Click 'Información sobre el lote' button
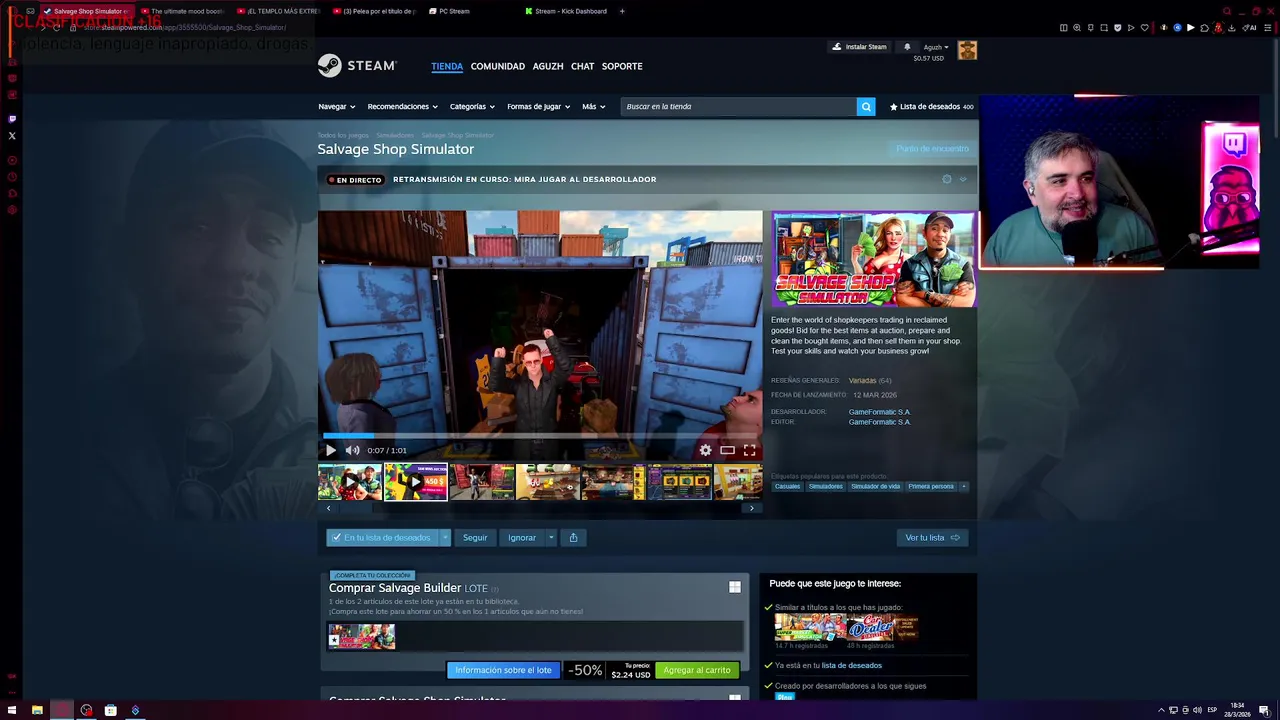The image size is (1280, 720). (x=503, y=670)
